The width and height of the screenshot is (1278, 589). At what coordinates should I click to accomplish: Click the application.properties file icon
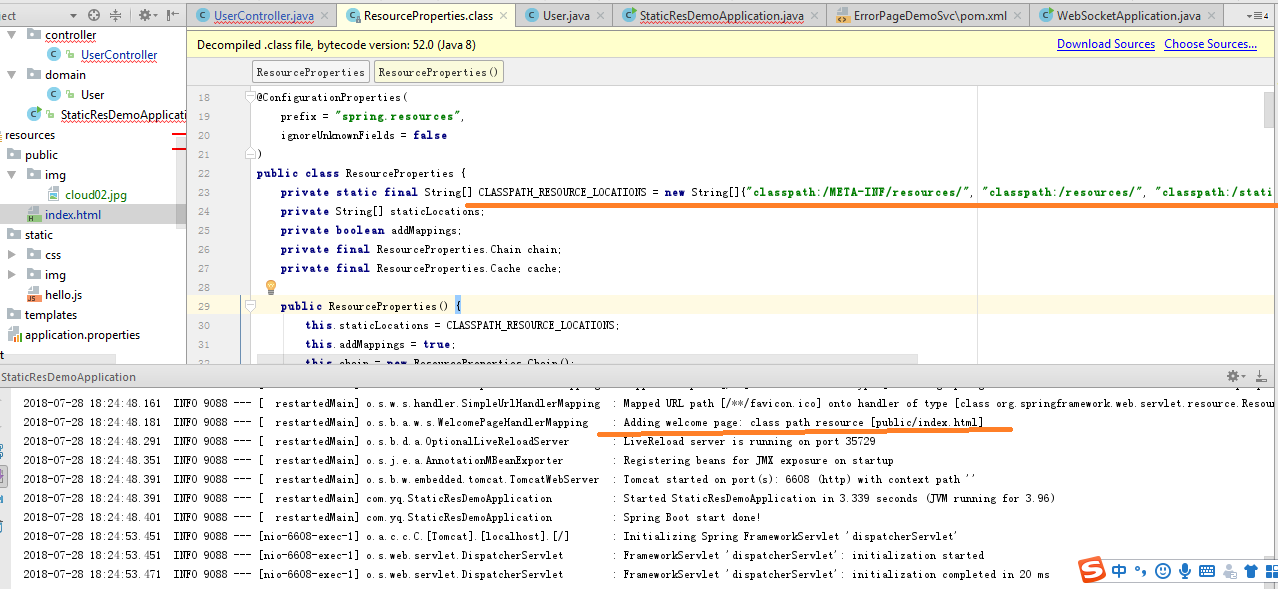(x=14, y=335)
